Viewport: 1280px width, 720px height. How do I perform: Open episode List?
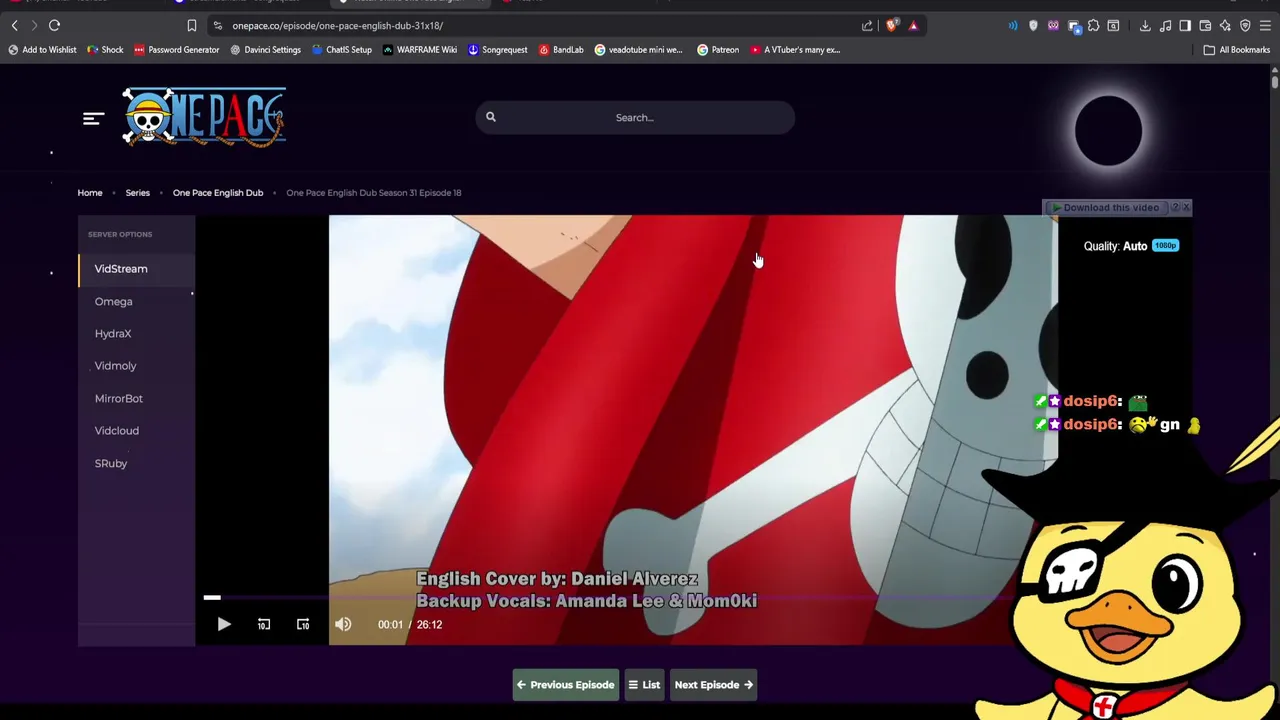[644, 685]
